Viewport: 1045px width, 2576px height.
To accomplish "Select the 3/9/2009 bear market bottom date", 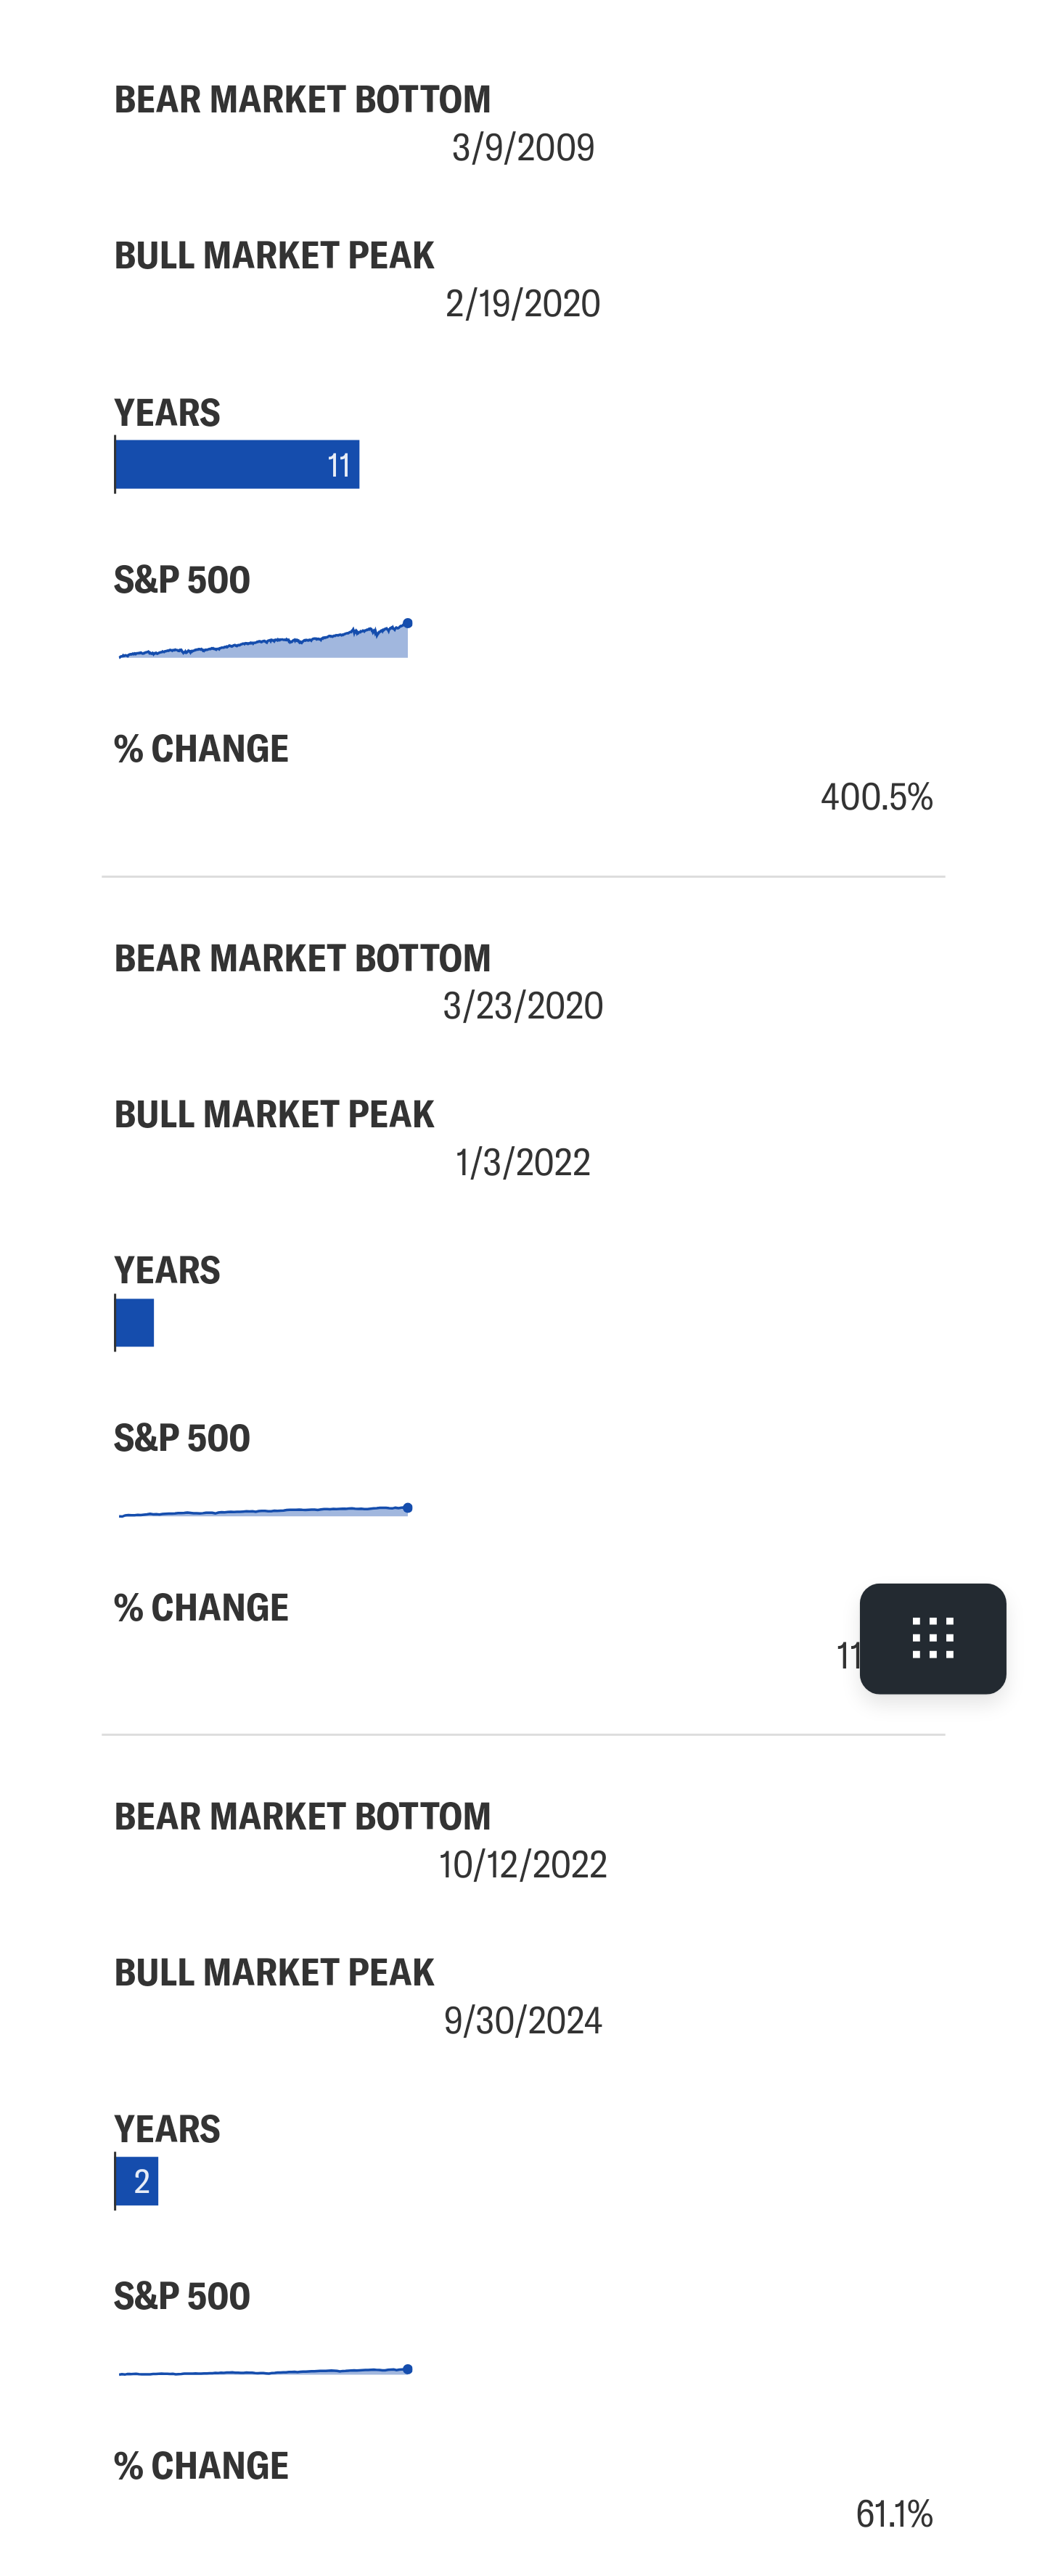I will coord(523,148).
